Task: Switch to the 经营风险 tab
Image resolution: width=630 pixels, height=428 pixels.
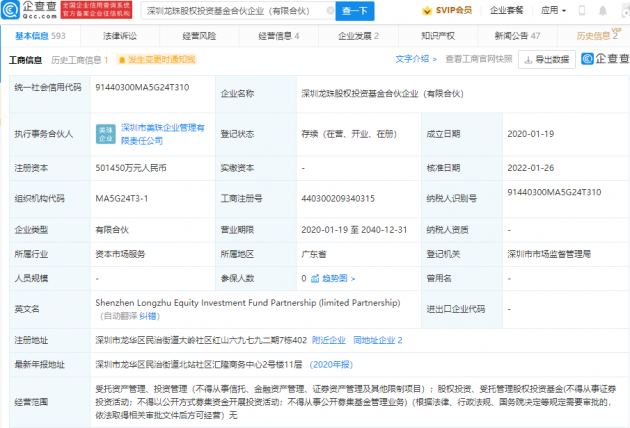Action: [199, 36]
